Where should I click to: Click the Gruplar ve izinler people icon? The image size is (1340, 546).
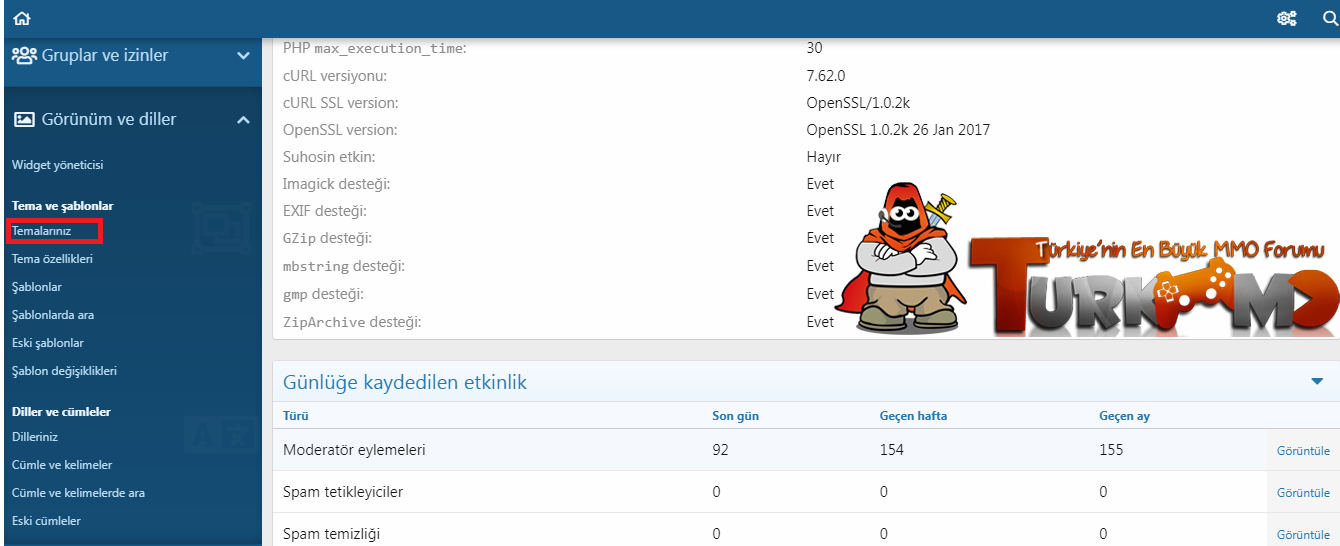[24, 55]
